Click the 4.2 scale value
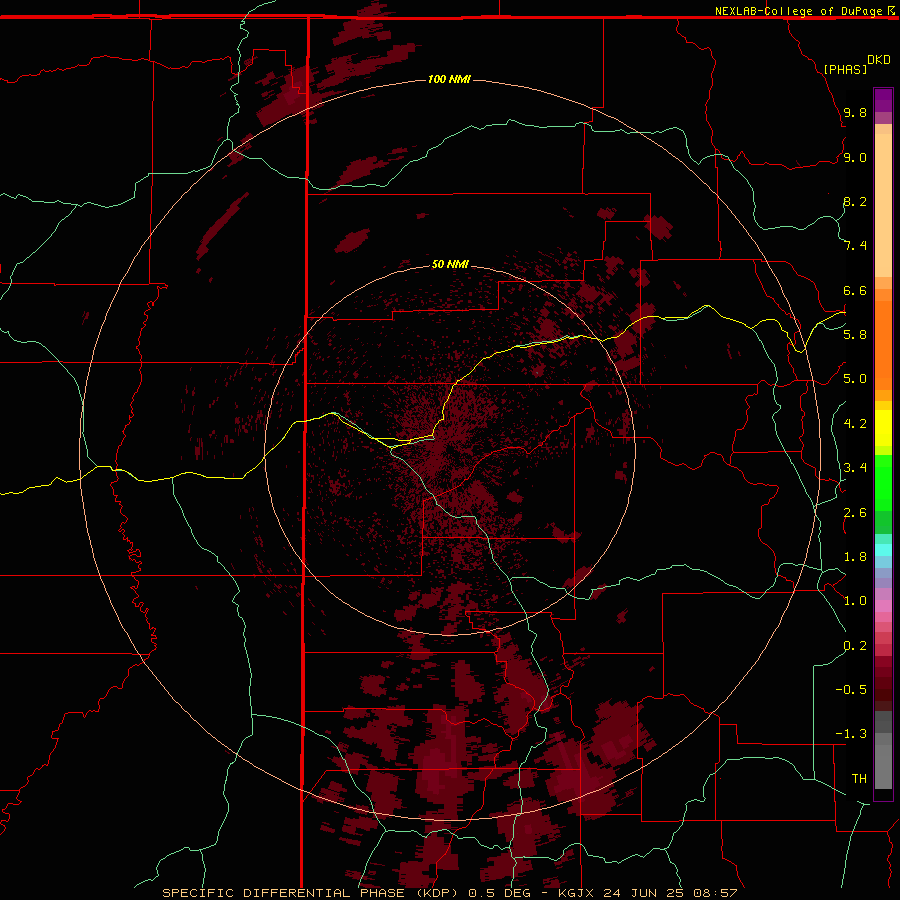 (855, 424)
